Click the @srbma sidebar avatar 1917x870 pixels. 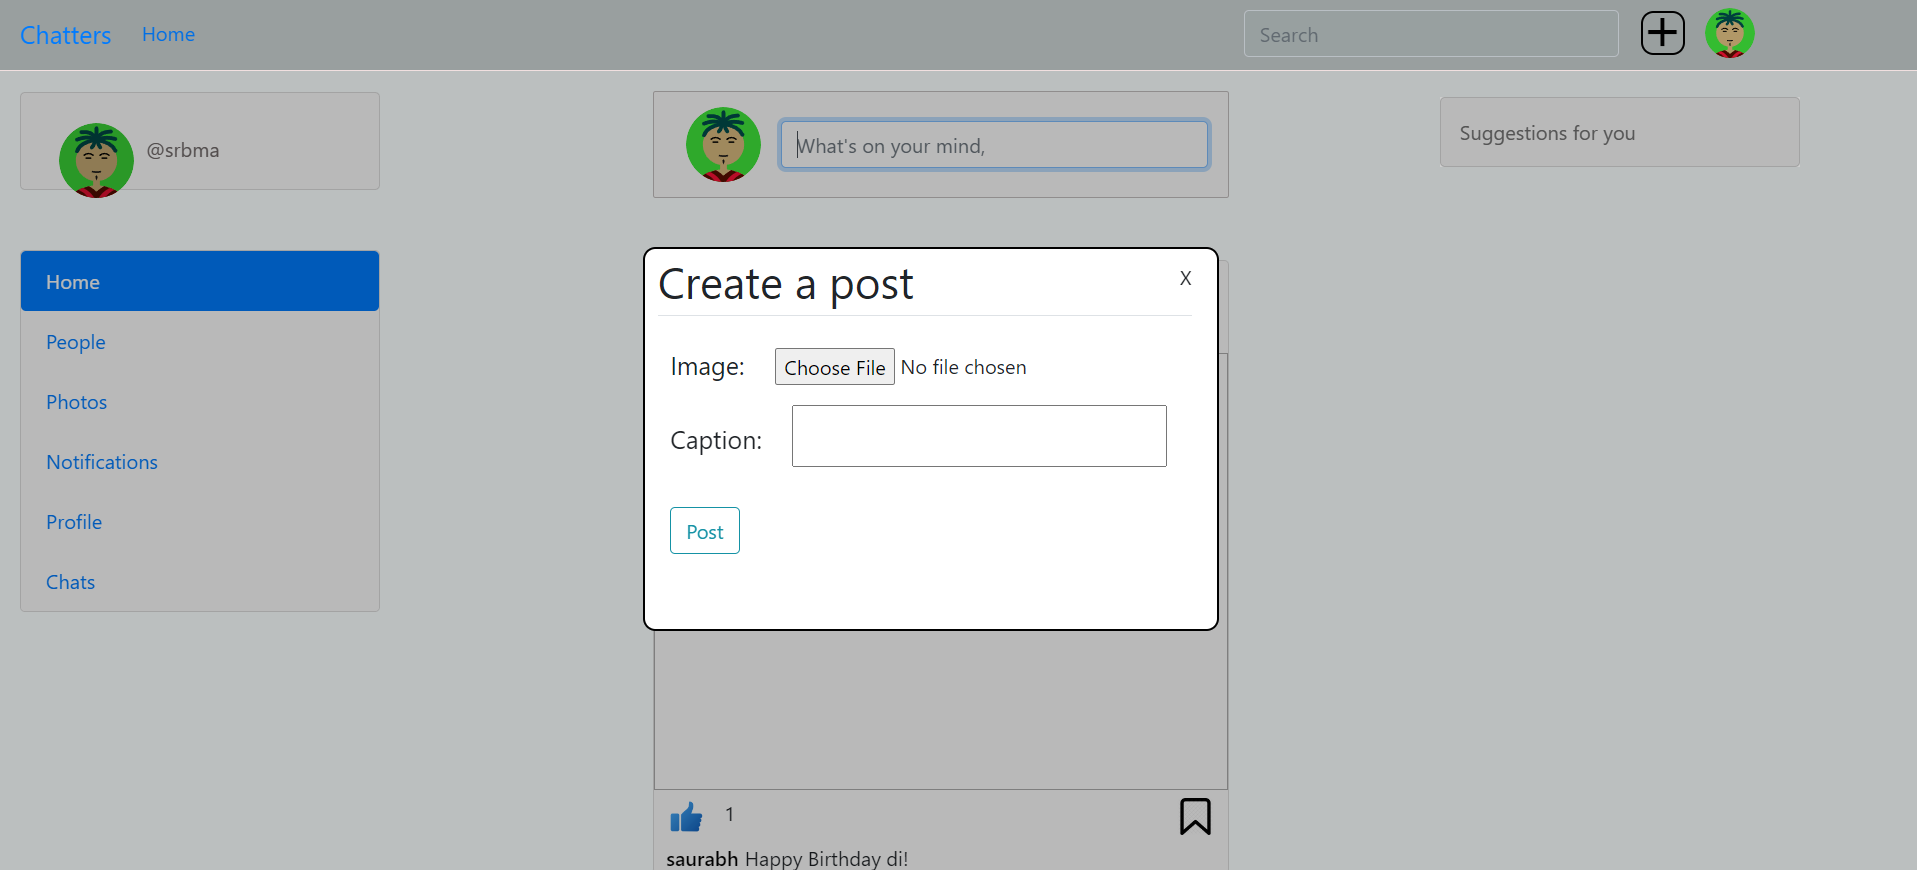(96, 160)
